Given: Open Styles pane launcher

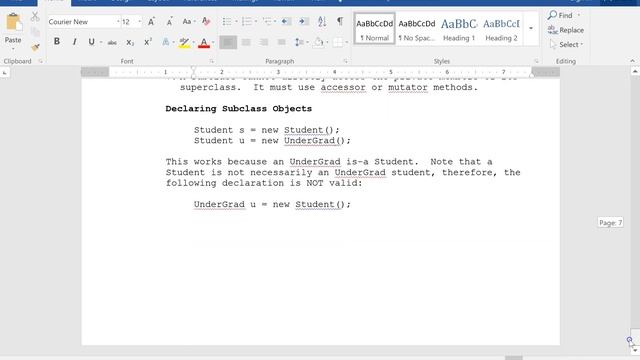Looking at the screenshot, I should pos(536,61).
